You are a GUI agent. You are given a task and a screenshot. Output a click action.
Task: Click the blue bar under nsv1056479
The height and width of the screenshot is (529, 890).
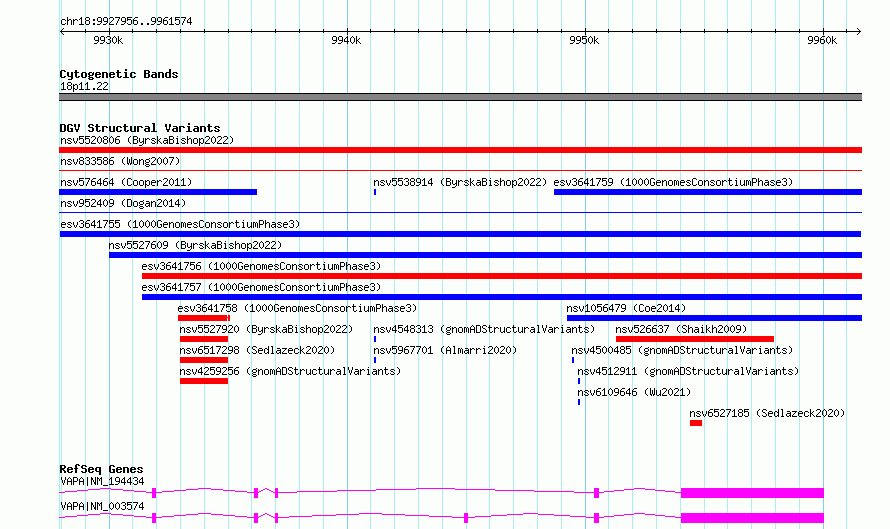(714, 318)
